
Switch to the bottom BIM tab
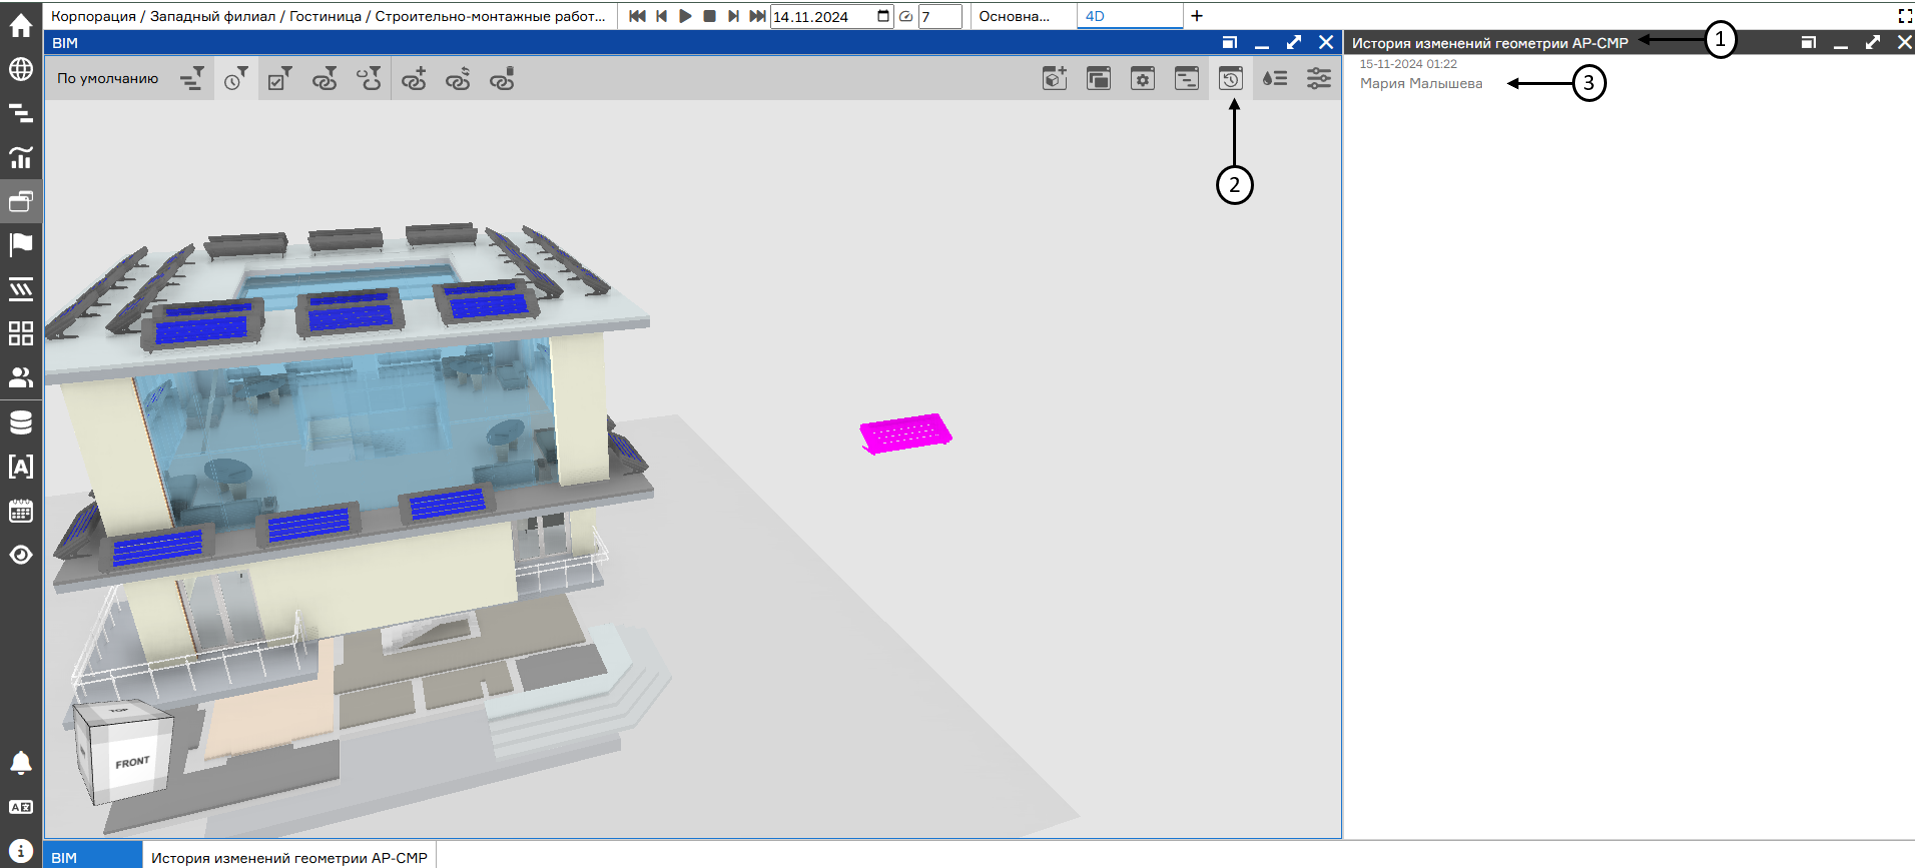click(x=93, y=857)
